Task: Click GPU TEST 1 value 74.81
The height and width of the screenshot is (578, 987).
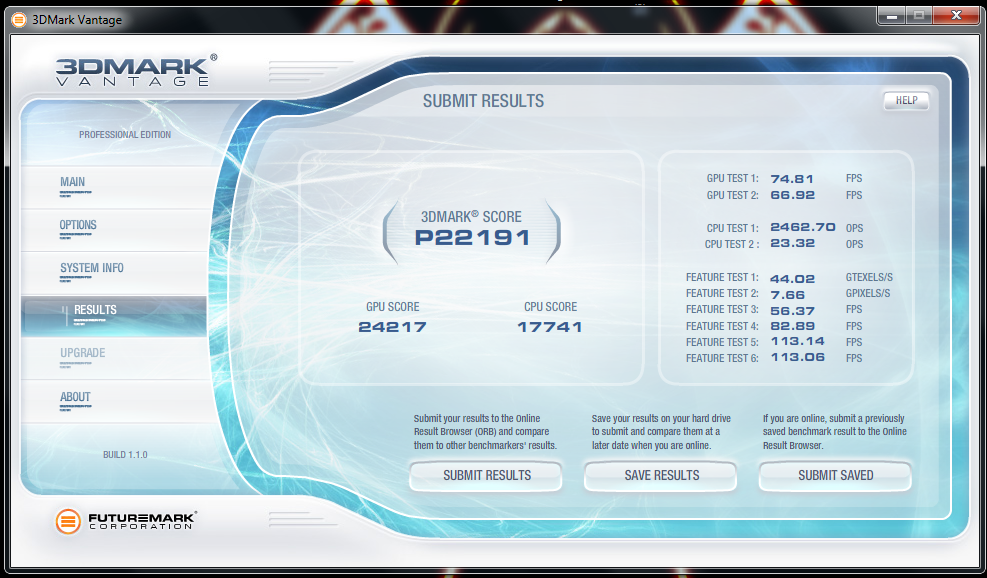Action: (x=792, y=179)
